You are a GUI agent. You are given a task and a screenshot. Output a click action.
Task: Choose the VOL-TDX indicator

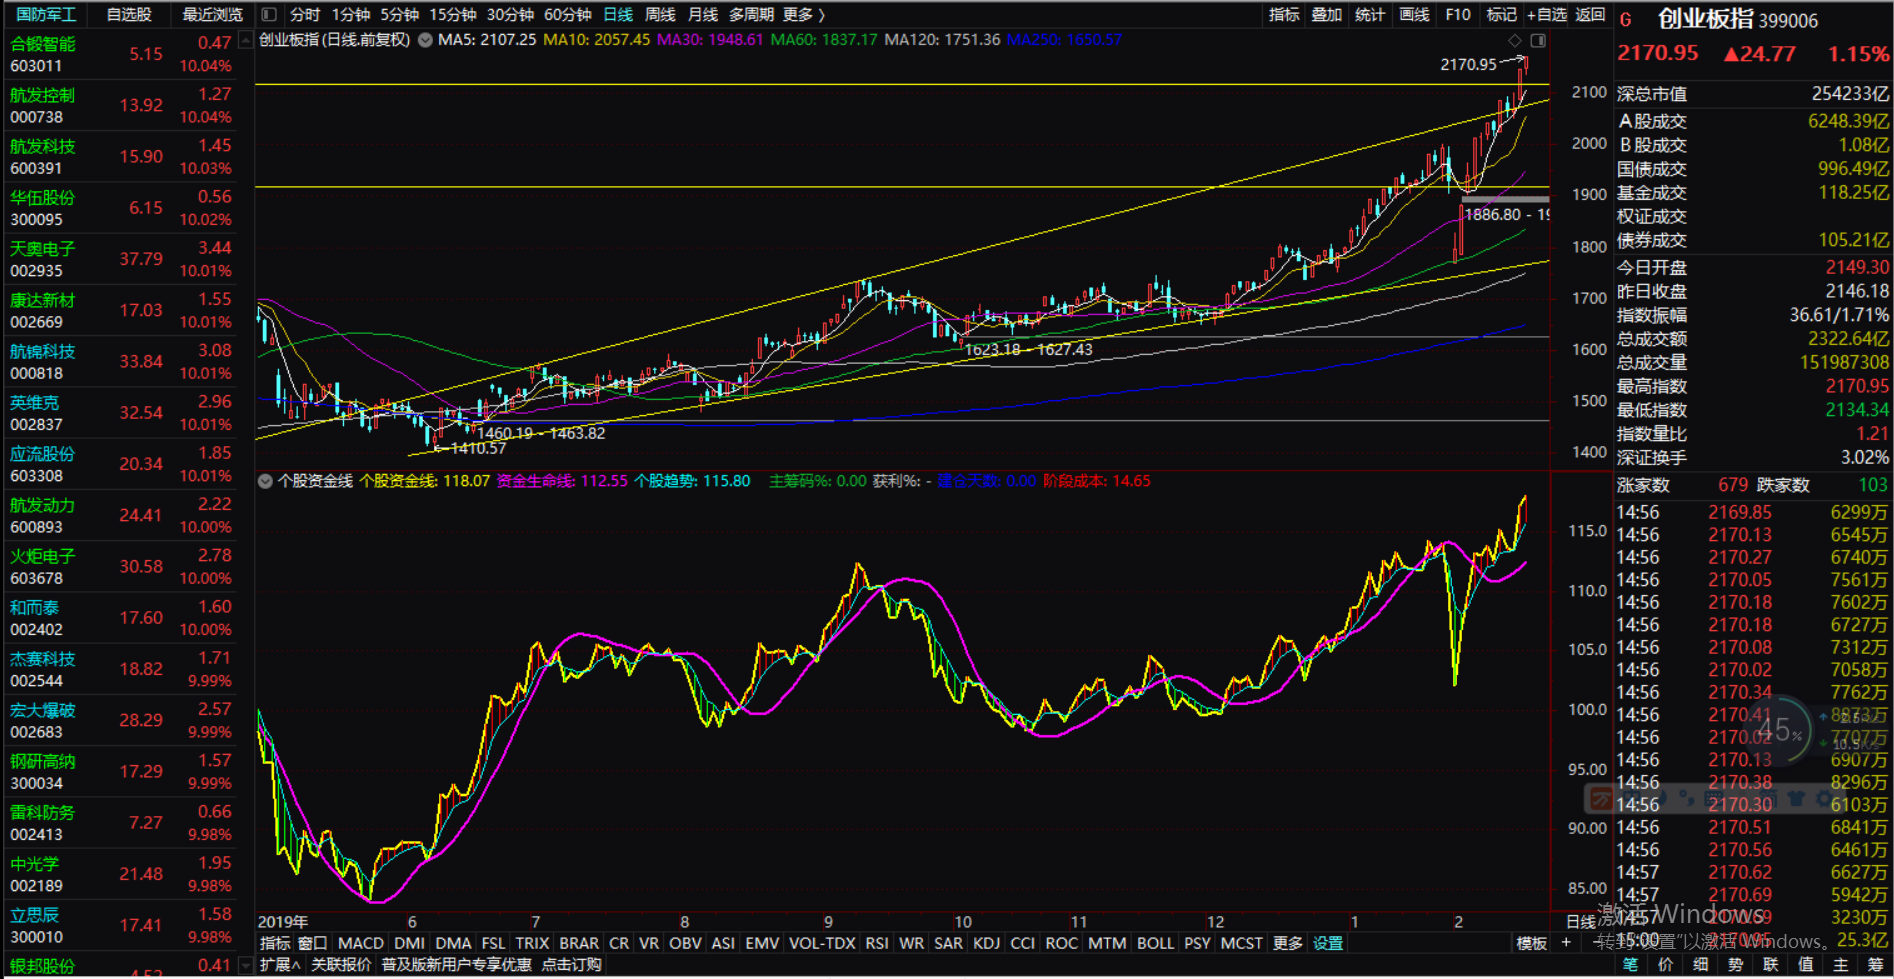click(822, 943)
